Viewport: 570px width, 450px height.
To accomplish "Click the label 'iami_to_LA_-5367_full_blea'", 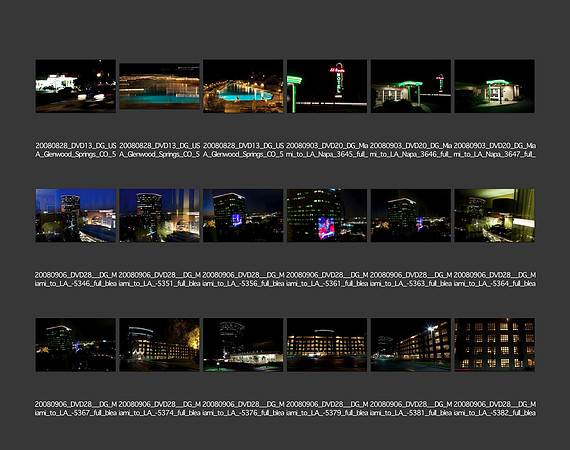I will 76,413.
